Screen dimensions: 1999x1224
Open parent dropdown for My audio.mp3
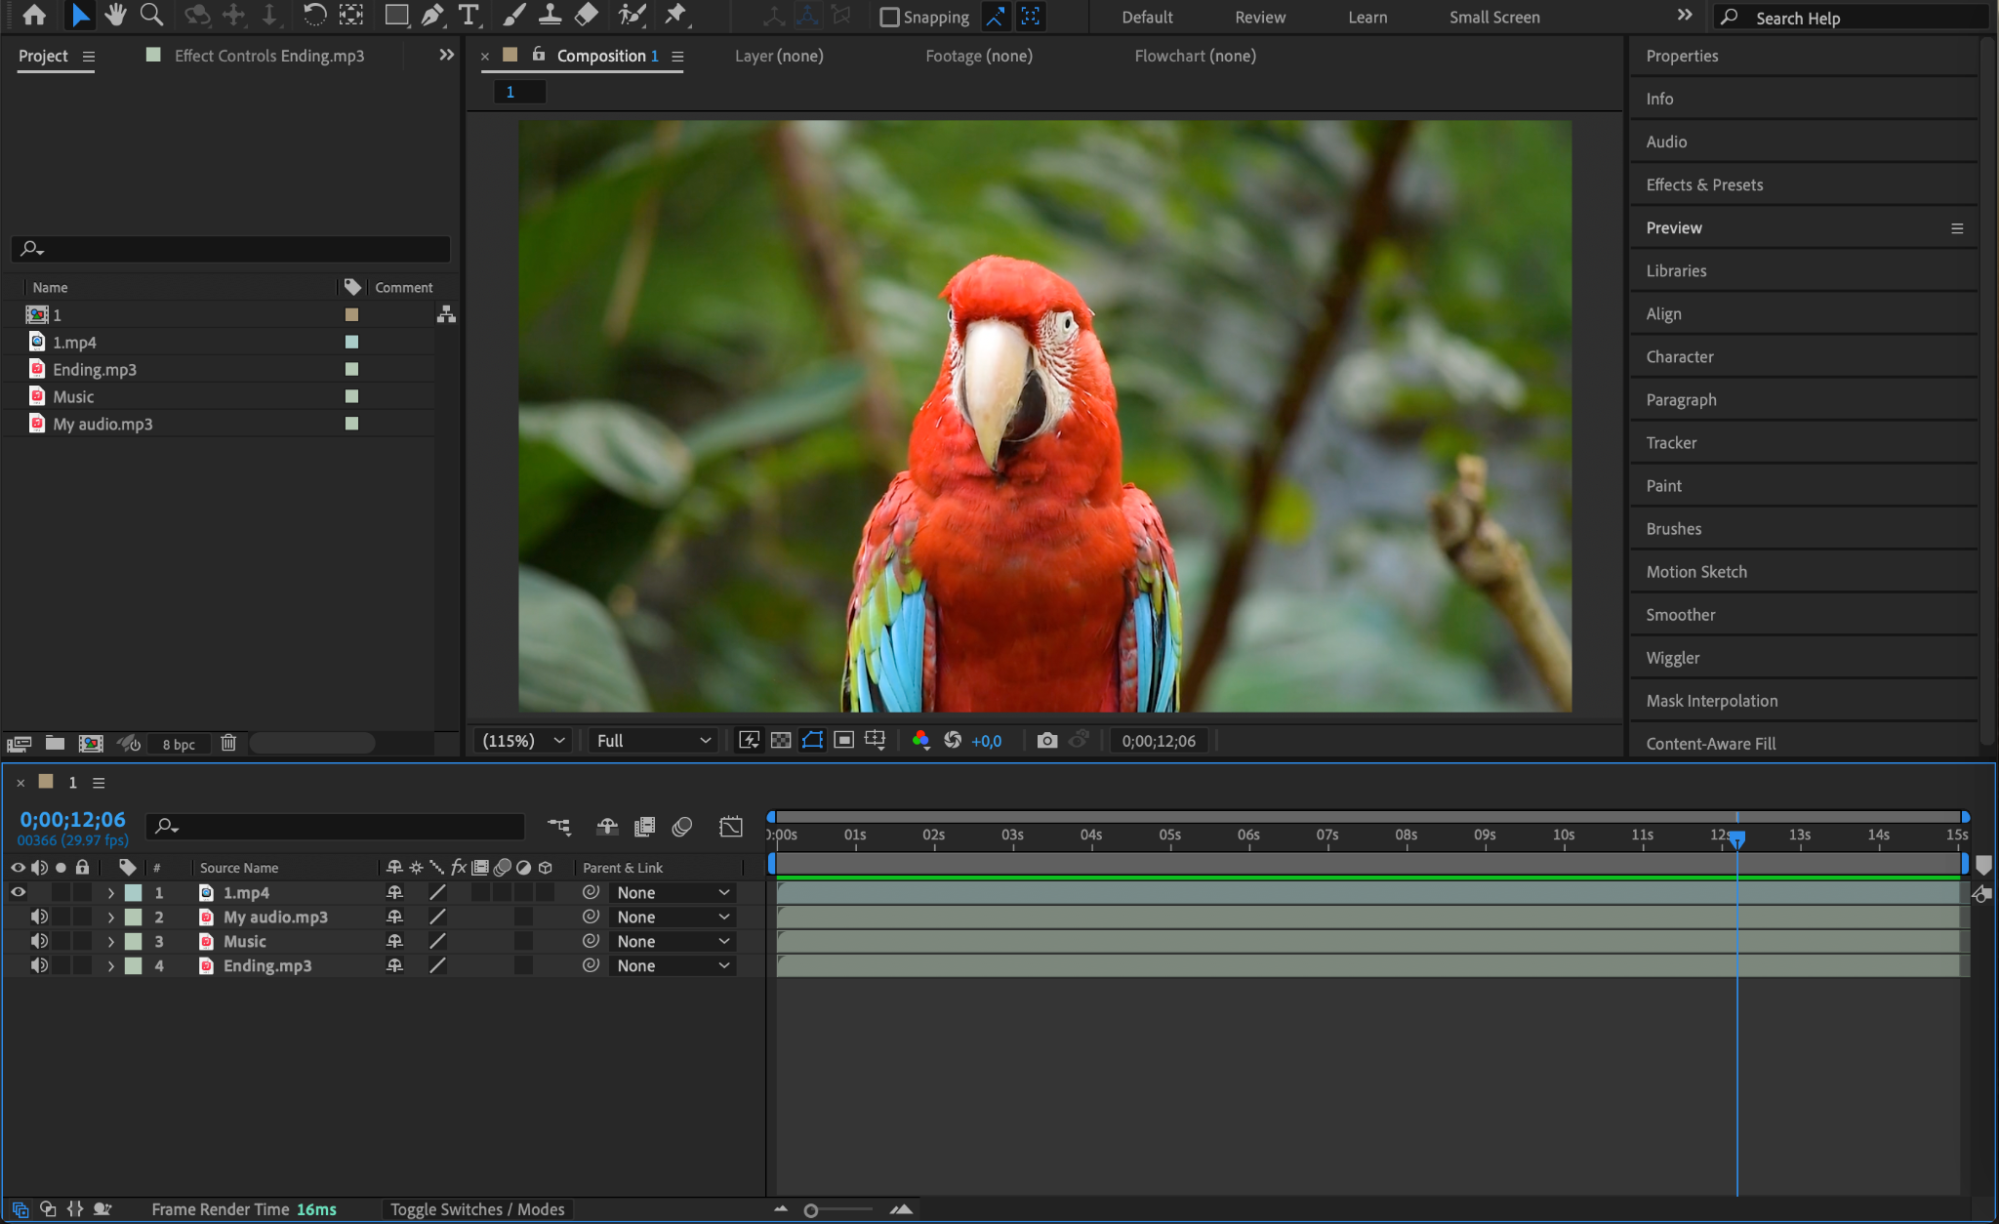coord(672,918)
